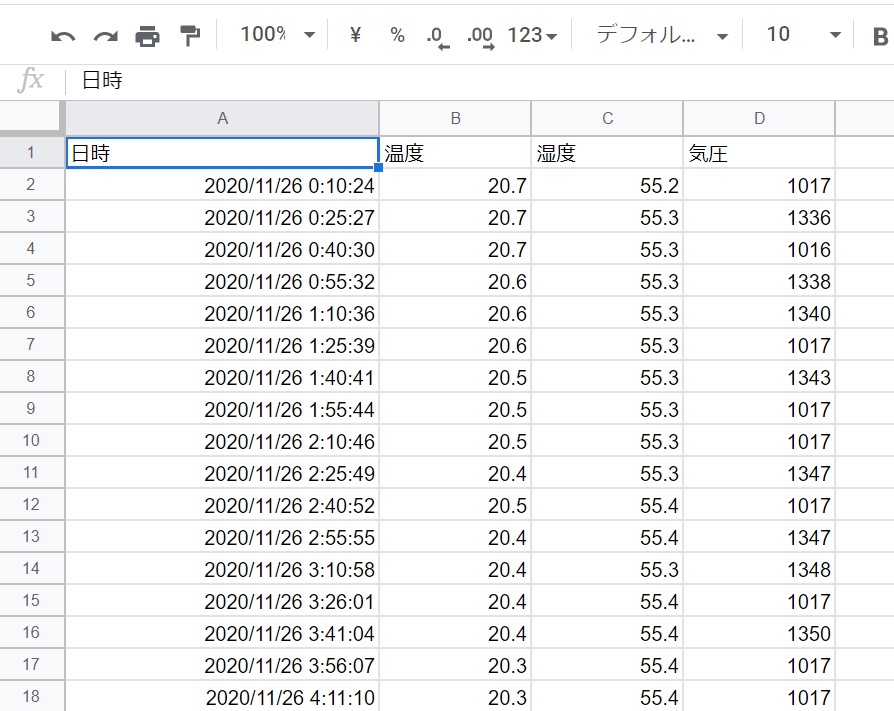This screenshot has width=894, height=711.
Task: Click cell A1 containing 日時
Action: coord(222,153)
